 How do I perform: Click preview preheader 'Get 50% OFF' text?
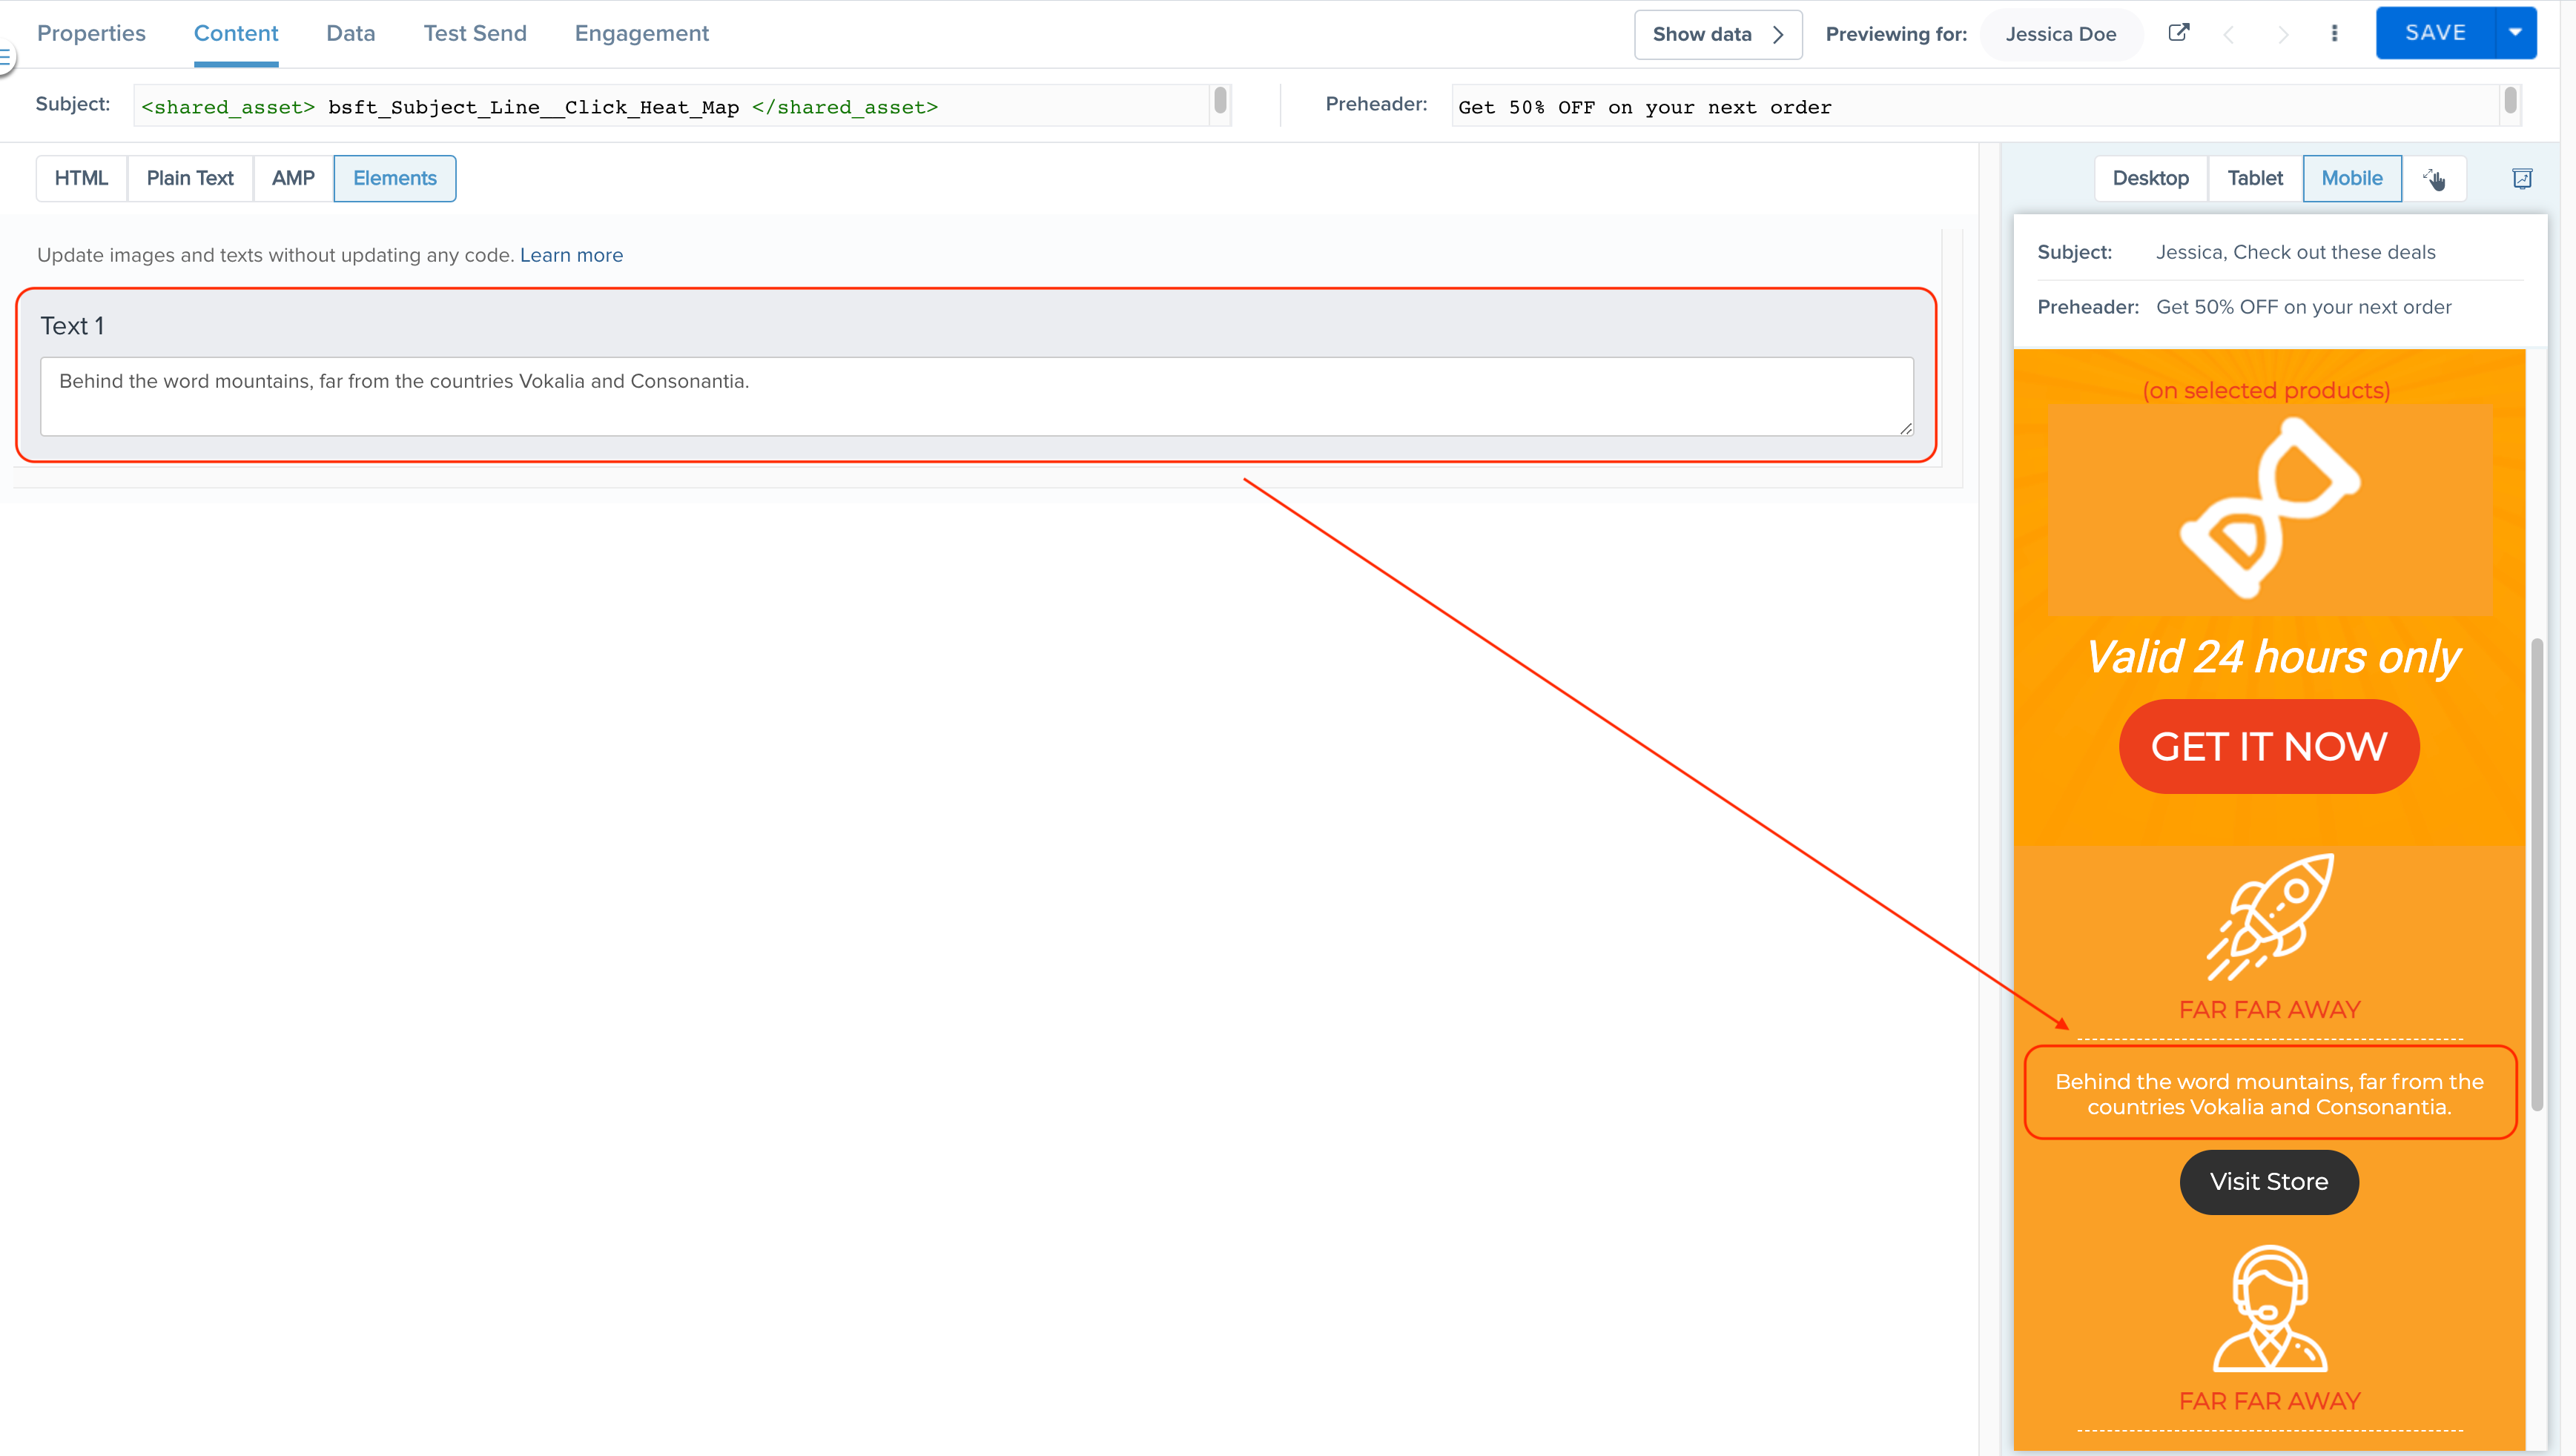click(x=2303, y=307)
